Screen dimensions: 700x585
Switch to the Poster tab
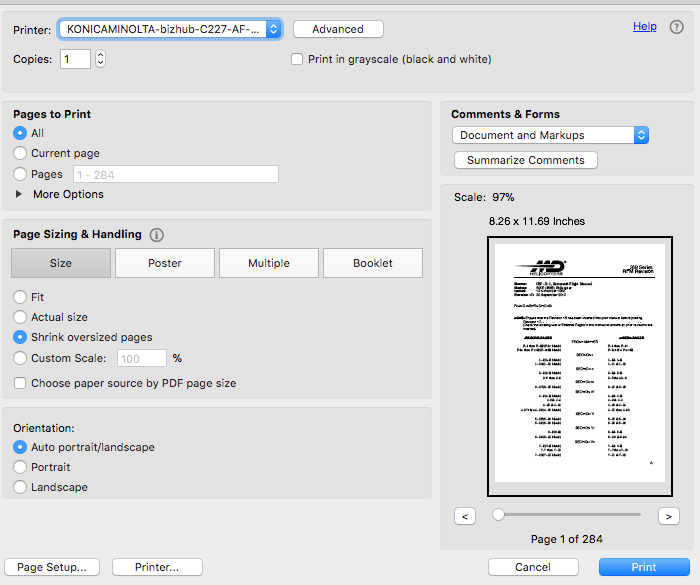click(x=165, y=263)
